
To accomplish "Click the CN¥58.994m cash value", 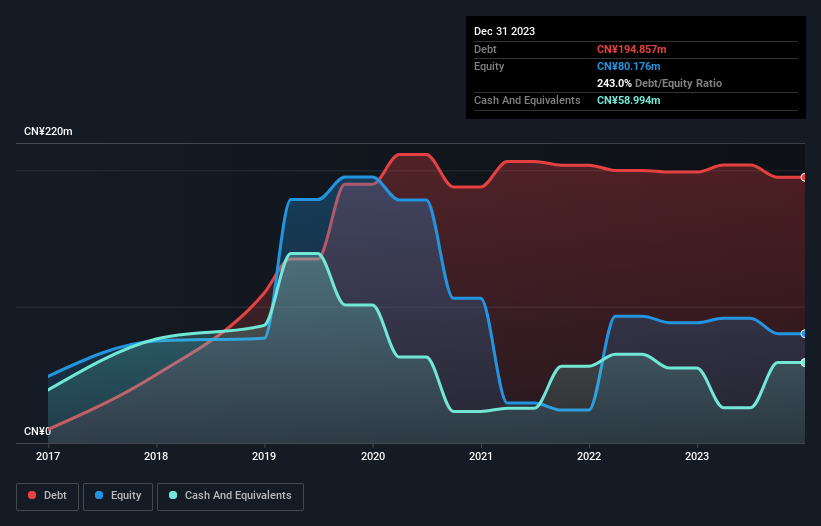I will [628, 100].
